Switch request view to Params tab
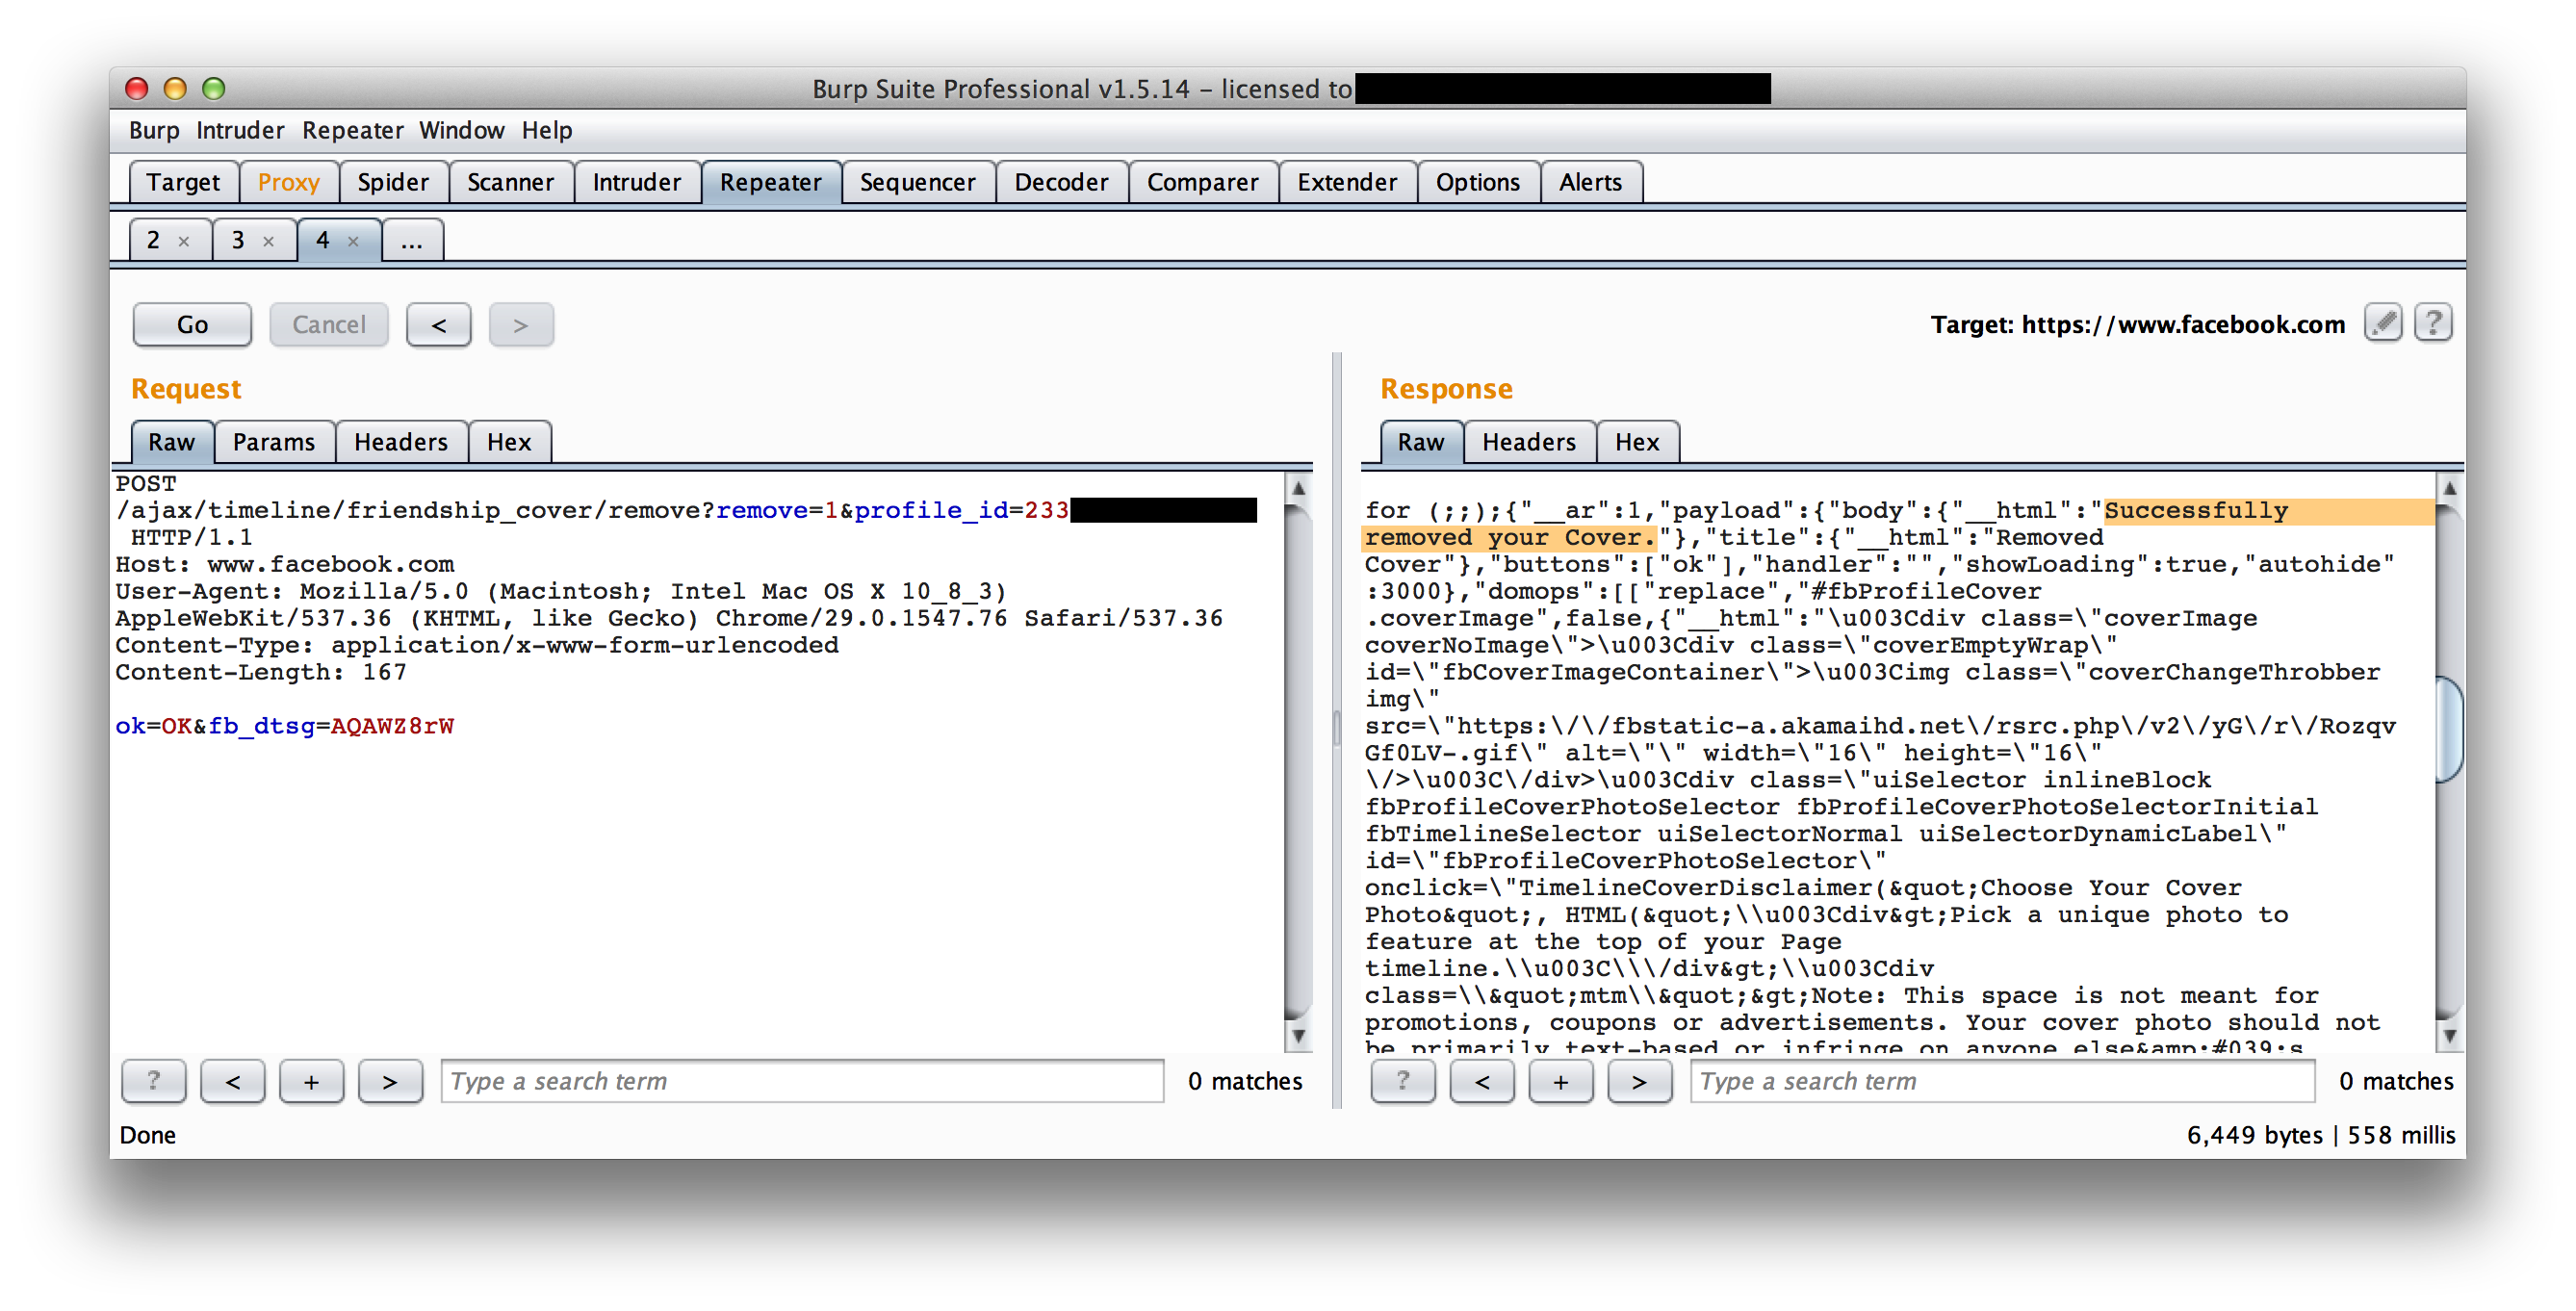Screen dimensions: 2576x1311 point(274,442)
